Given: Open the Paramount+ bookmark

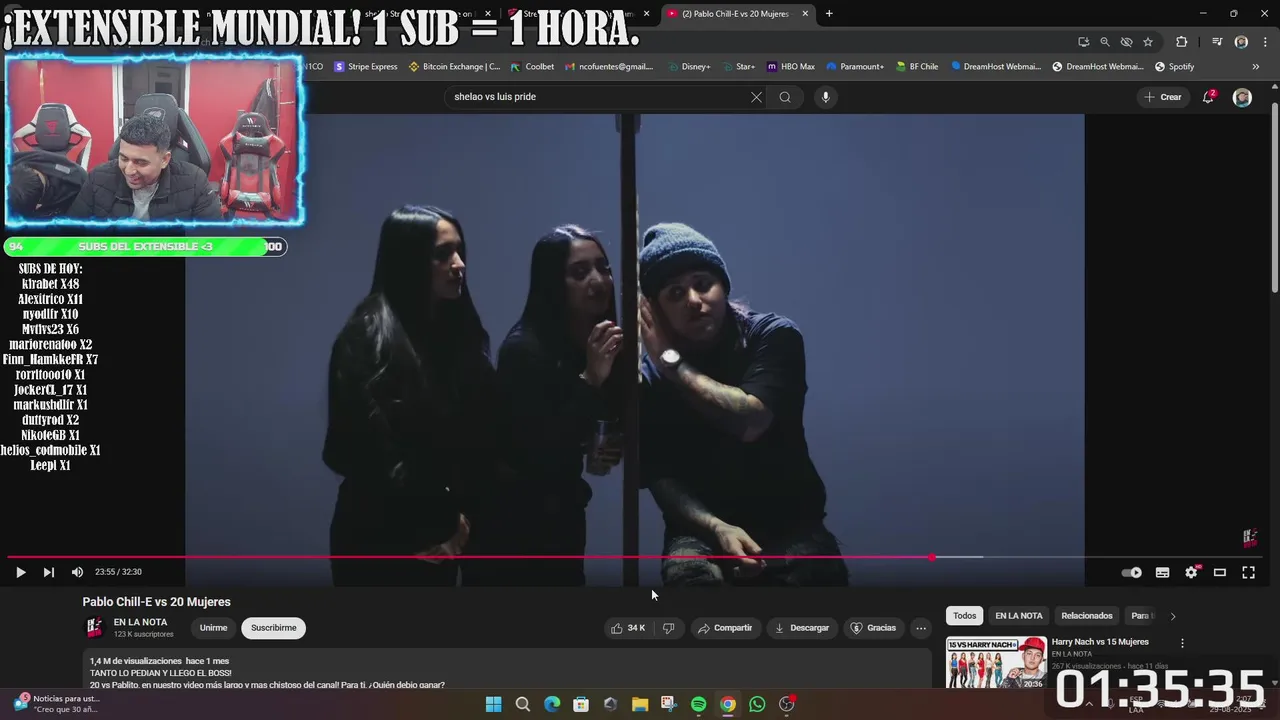Looking at the screenshot, I should tap(855, 67).
